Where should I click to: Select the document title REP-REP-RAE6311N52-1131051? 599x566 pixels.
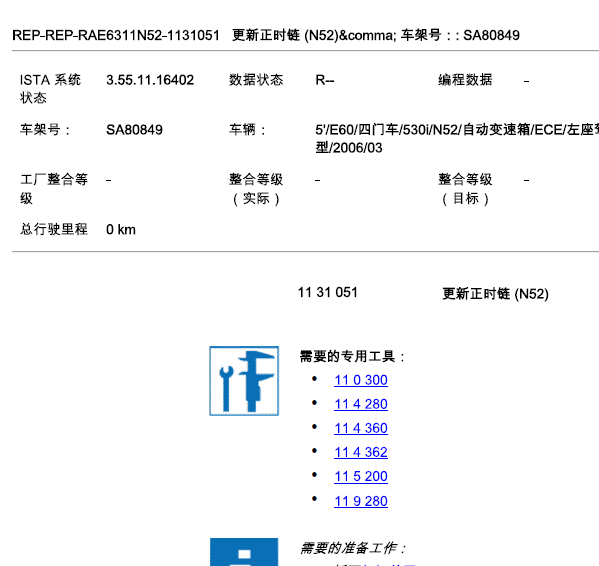click(x=116, y=36)
